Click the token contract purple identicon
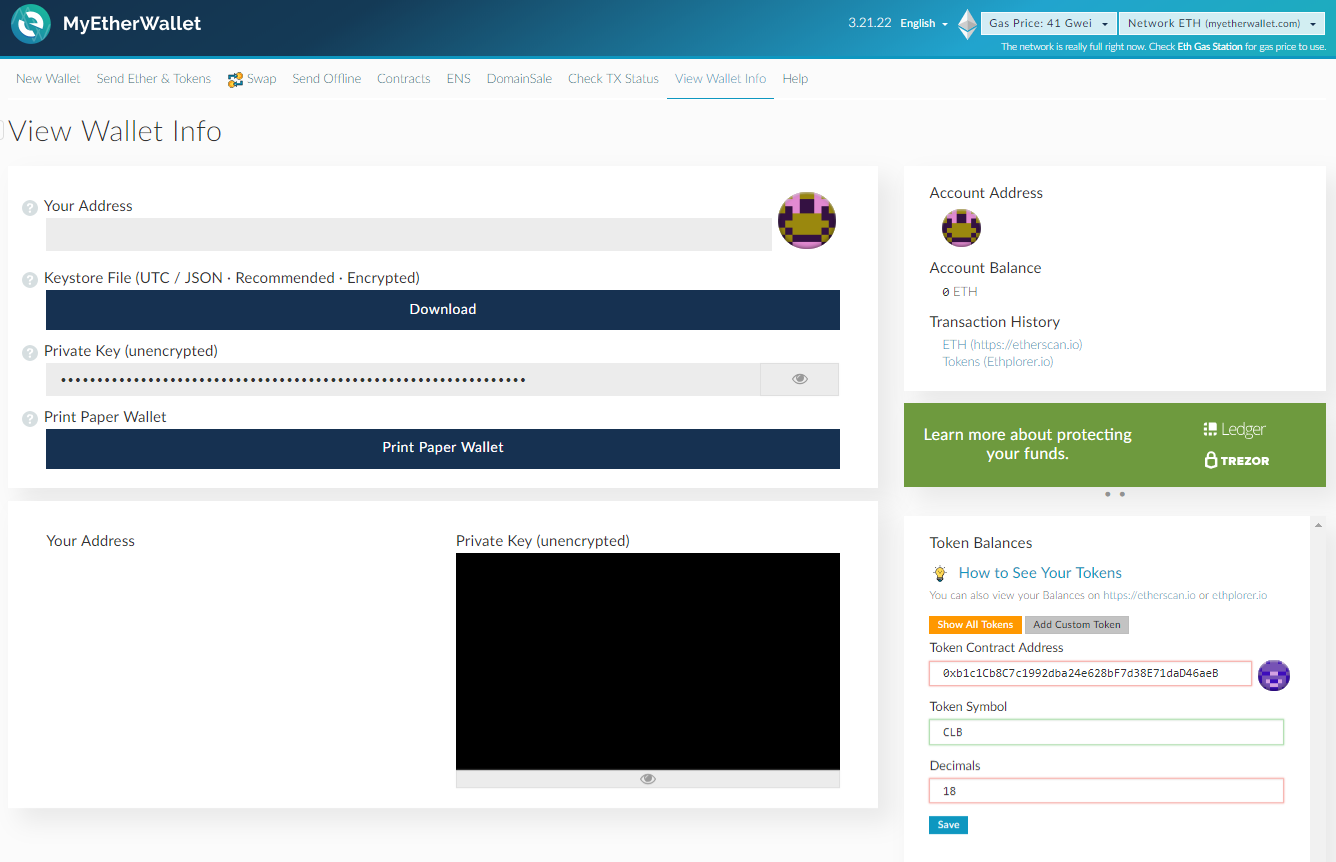The height and width of the screenshot is (862, 1336). (1273, 675)
